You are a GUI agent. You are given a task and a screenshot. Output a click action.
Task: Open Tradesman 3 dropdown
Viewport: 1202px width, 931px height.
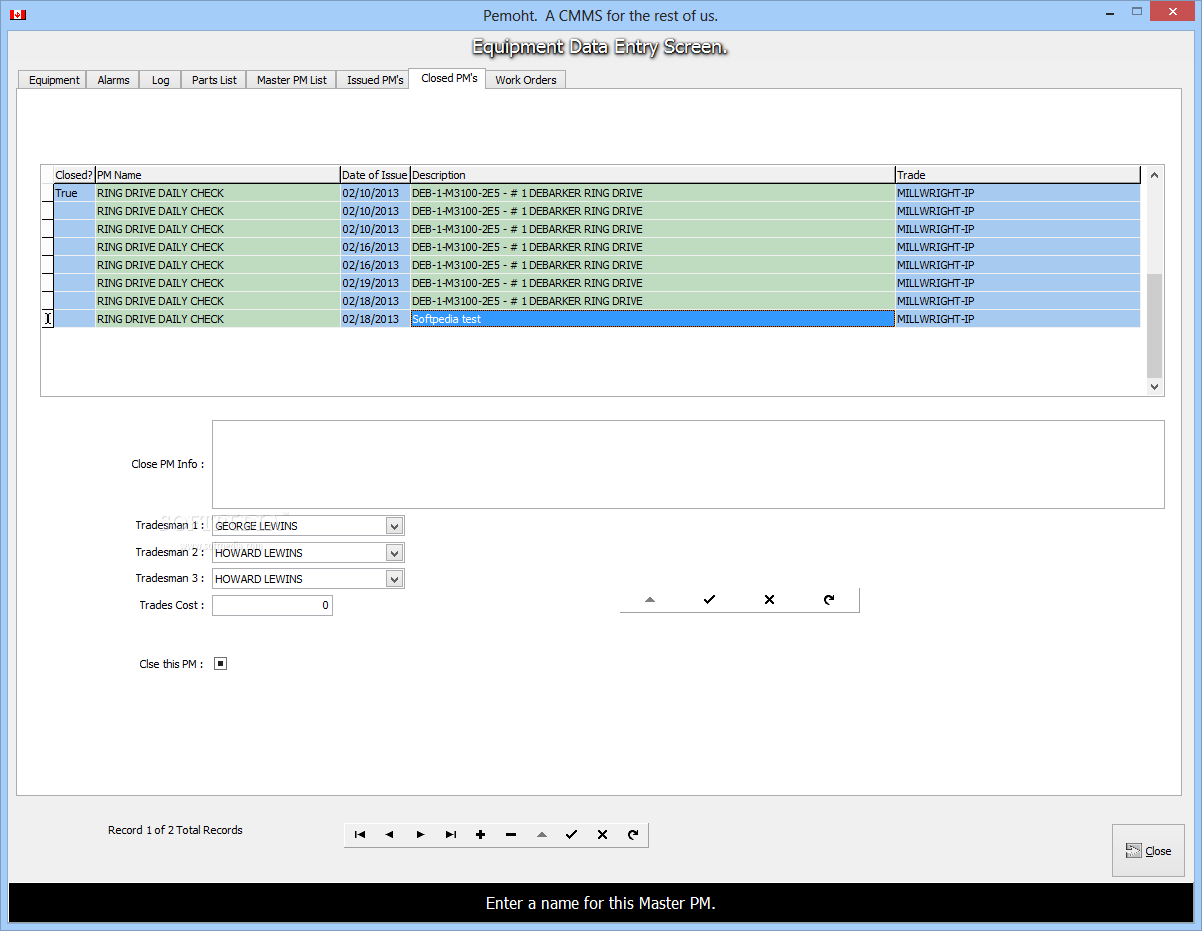point(394,579)
